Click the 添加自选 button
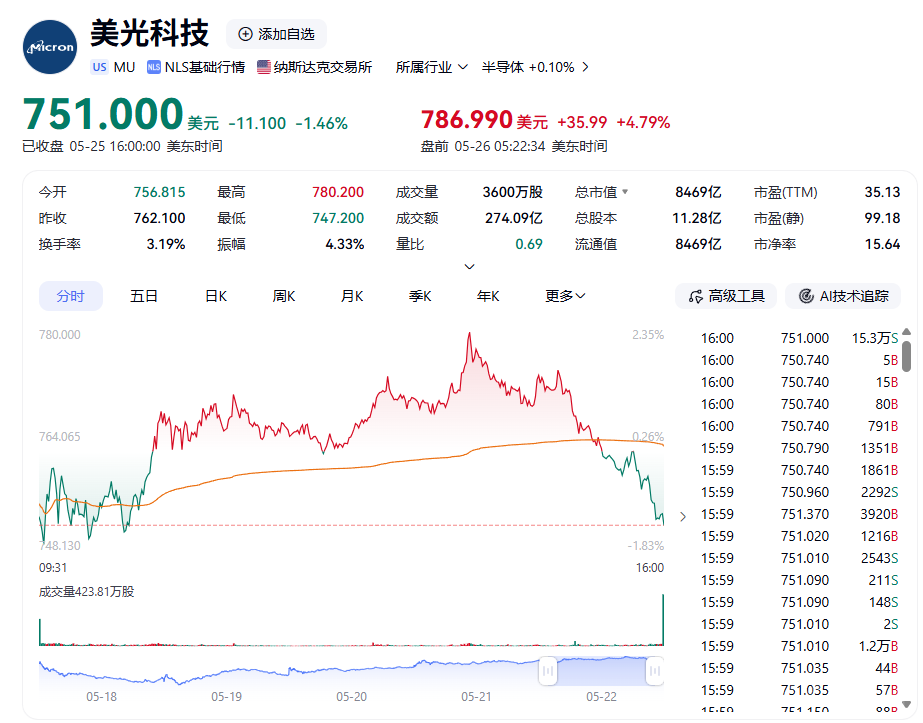This screenshot has width=923, height=723. (276, 34)
